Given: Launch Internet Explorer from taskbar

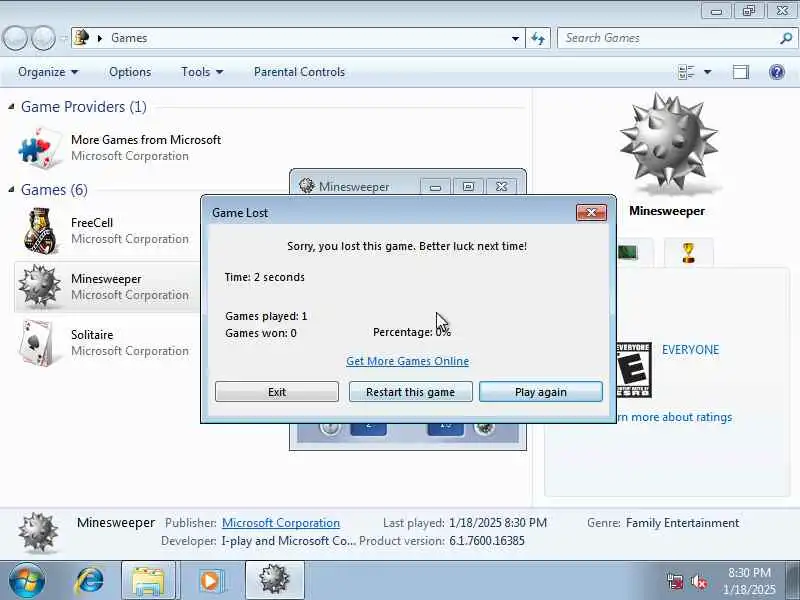Looking at the screenshot, I should pyautogui.click(x=90, y=581).
